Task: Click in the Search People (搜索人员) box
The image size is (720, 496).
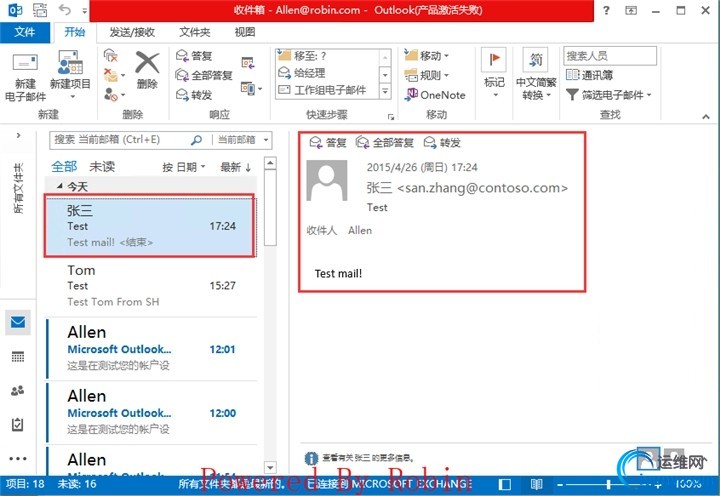Action: (x=610, y=56)
